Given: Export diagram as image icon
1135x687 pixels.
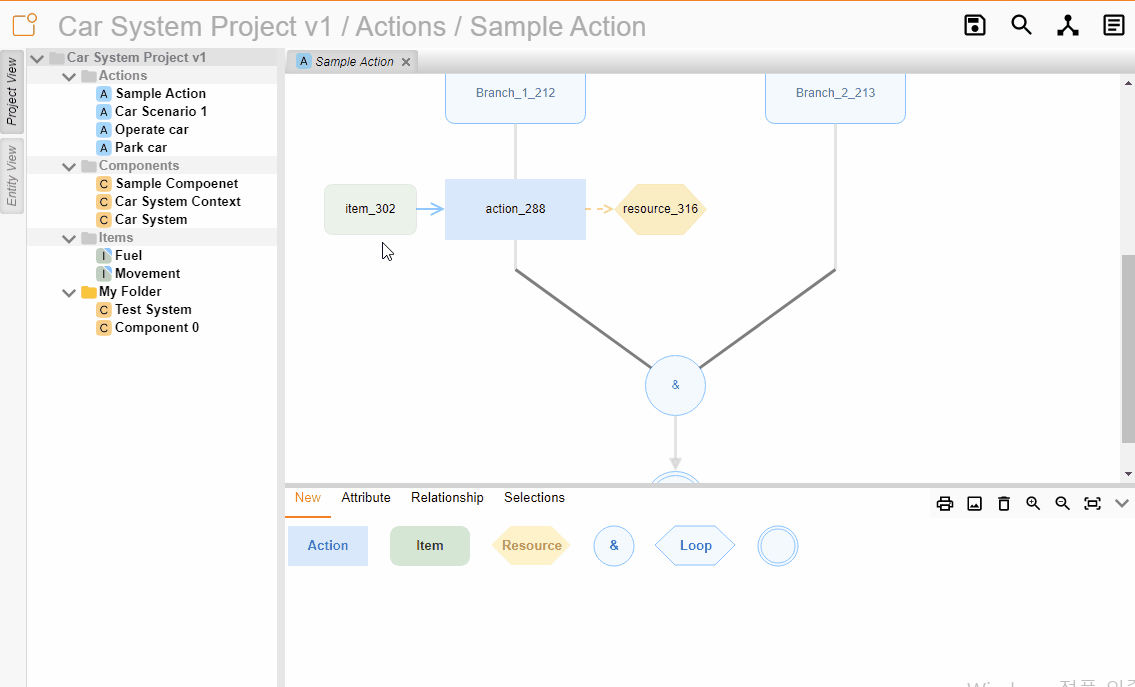Looking at the screenshot, I should pos(974,503).
